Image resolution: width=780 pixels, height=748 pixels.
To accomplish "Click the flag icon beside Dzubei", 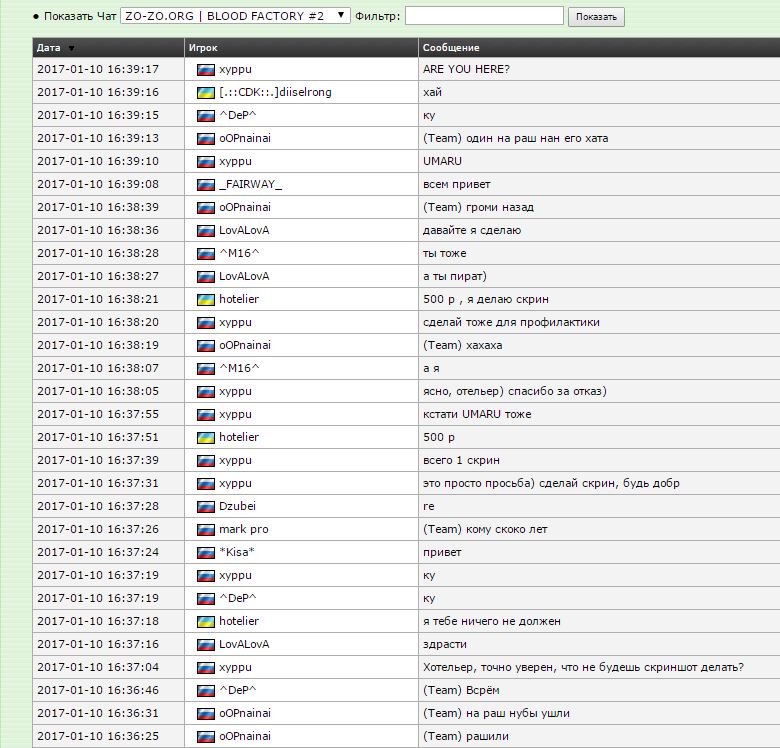I will coord(206,506).
